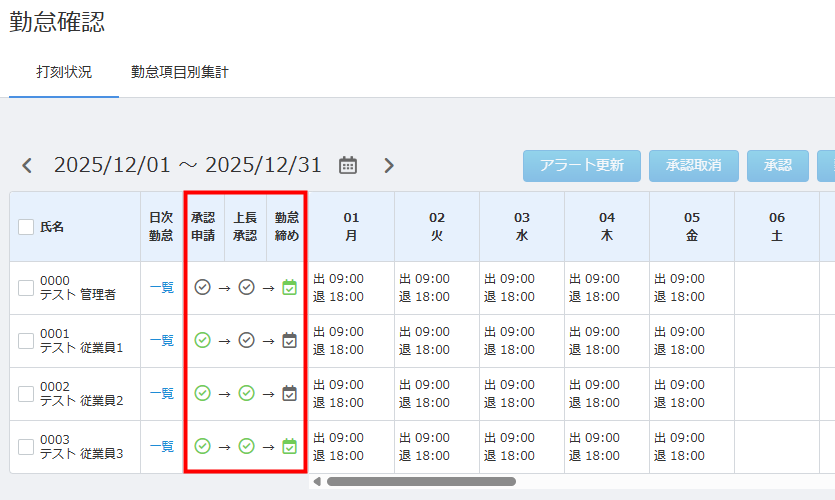Click attendance closing icon for 従業員1
Viewport: 835px width, 500px height.
click(x=289, y=341)
